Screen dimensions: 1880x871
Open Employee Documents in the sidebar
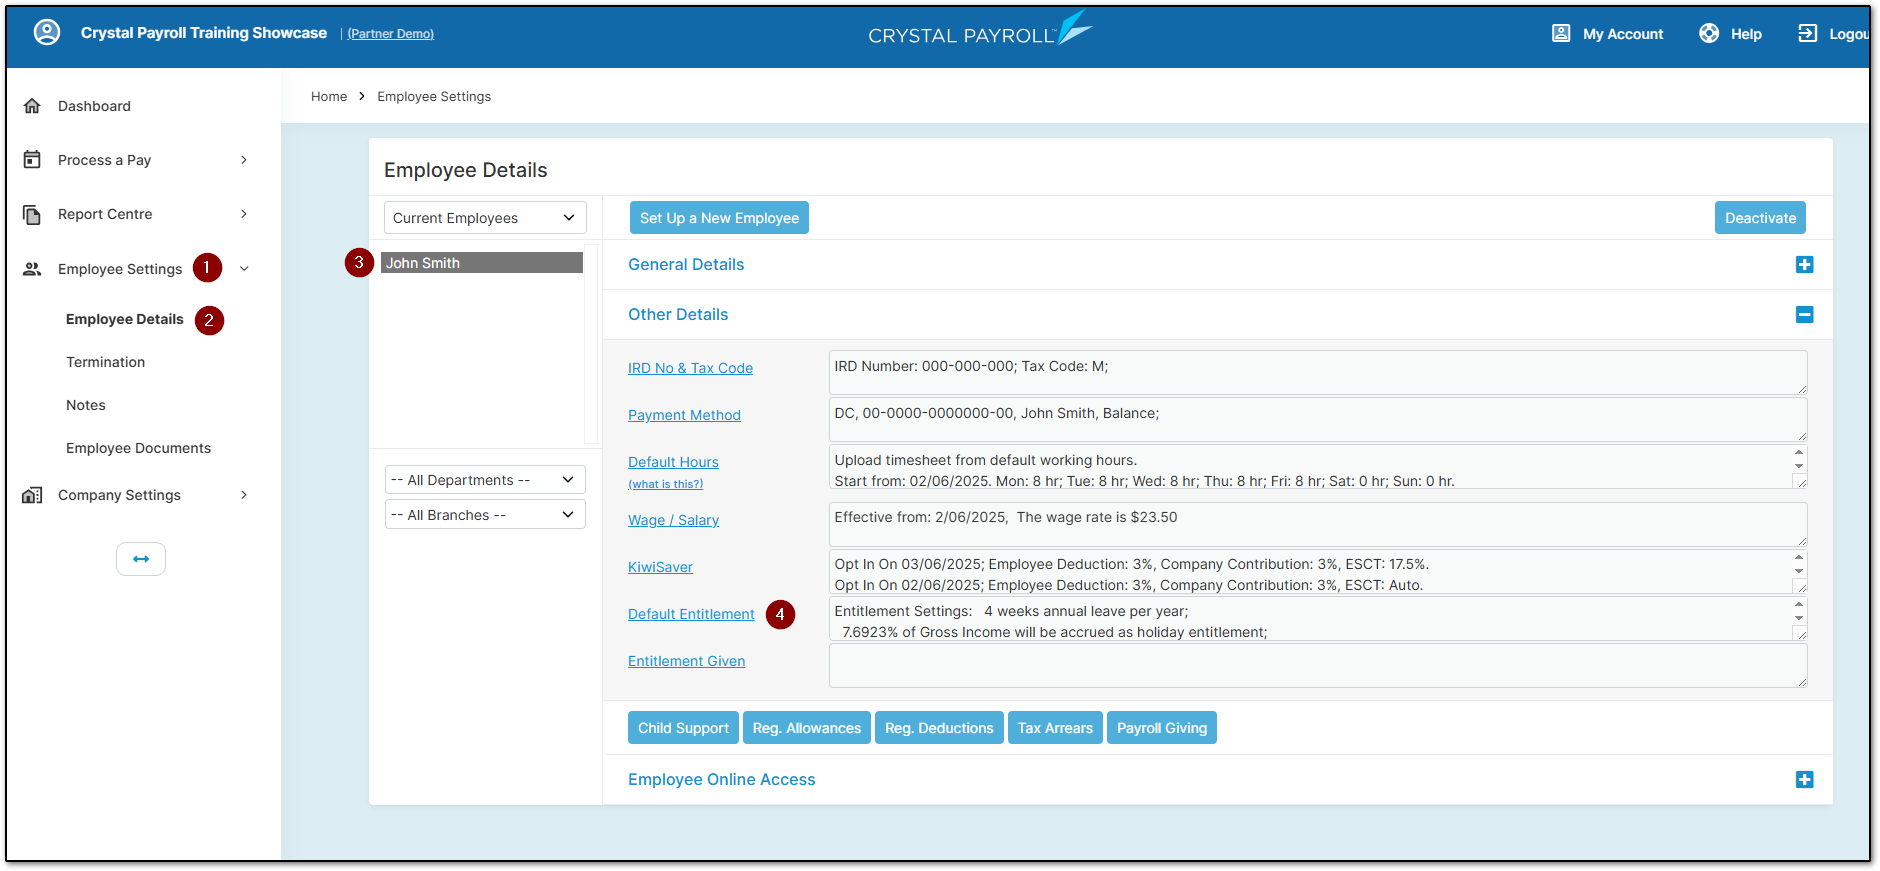[139, 448]
